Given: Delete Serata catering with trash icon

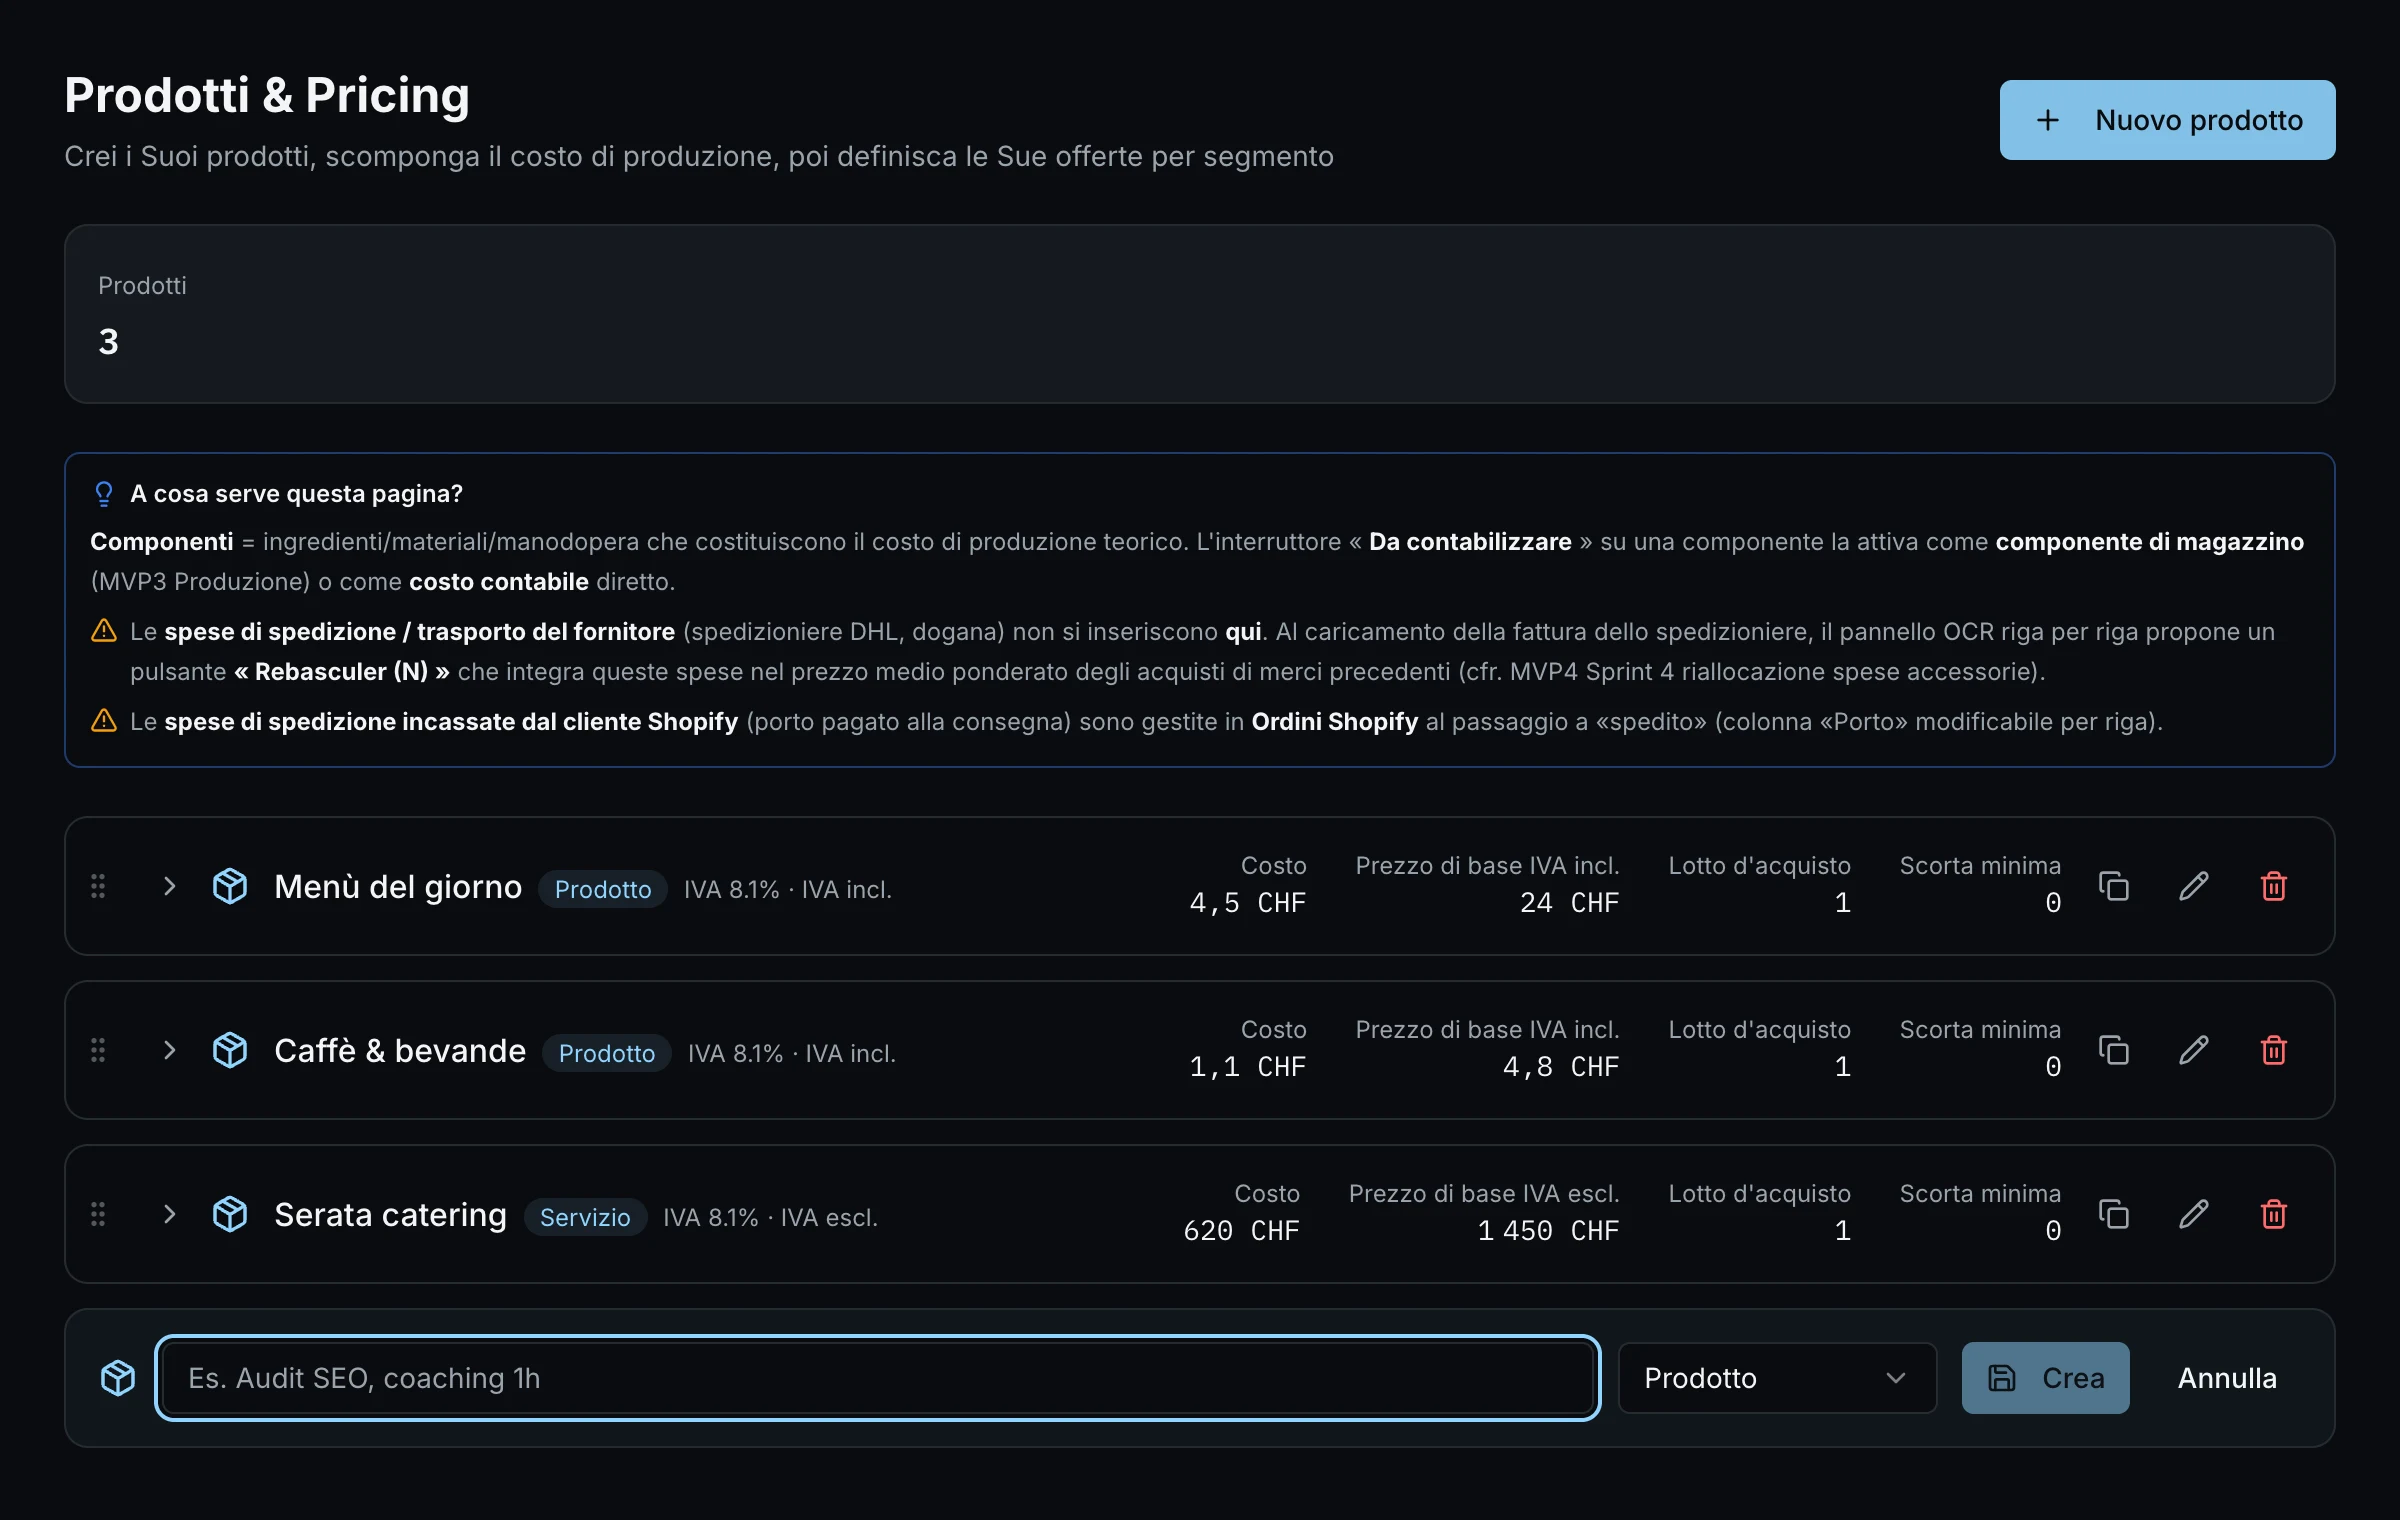Looking at the screenshot, I should (x=2273, y=1214).
